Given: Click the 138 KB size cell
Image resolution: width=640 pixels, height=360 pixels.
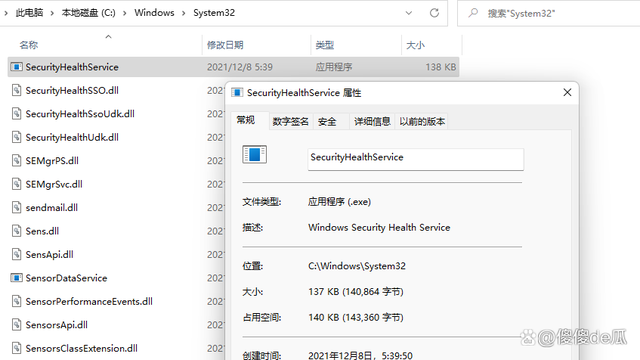Looking at the screenshot, I should 441,67.
